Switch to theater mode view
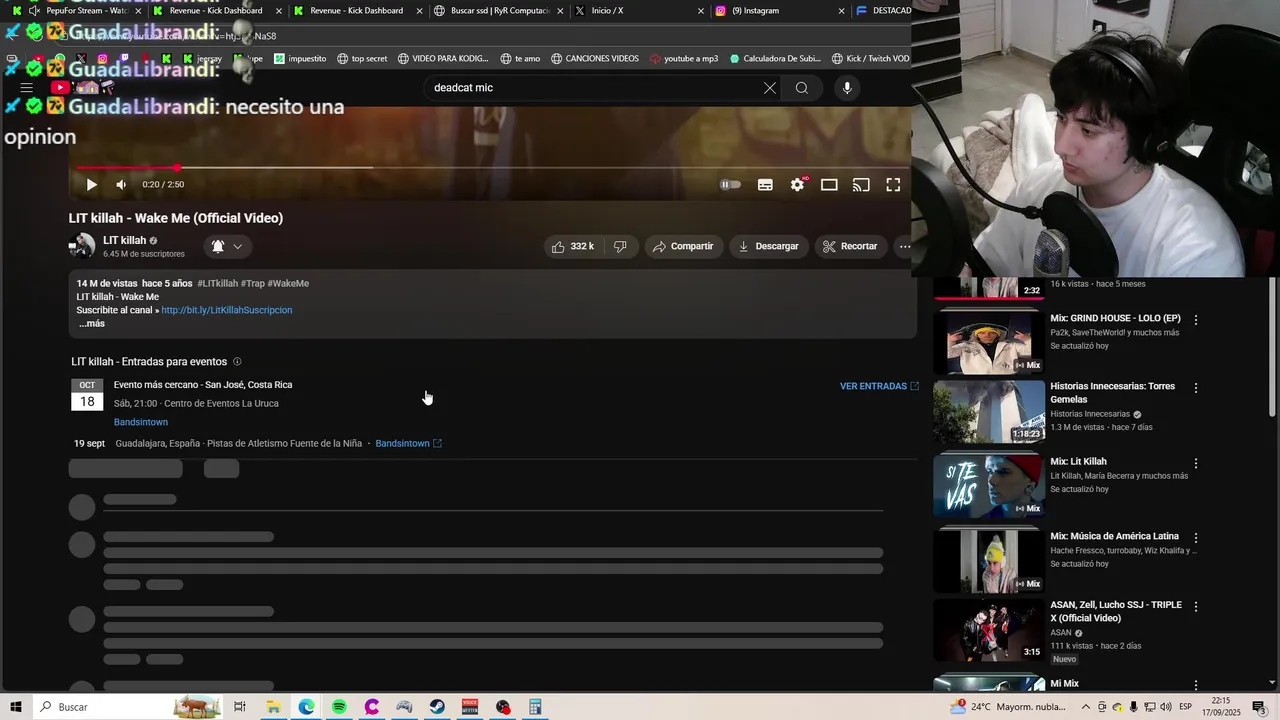 click(x=829, y=184)
